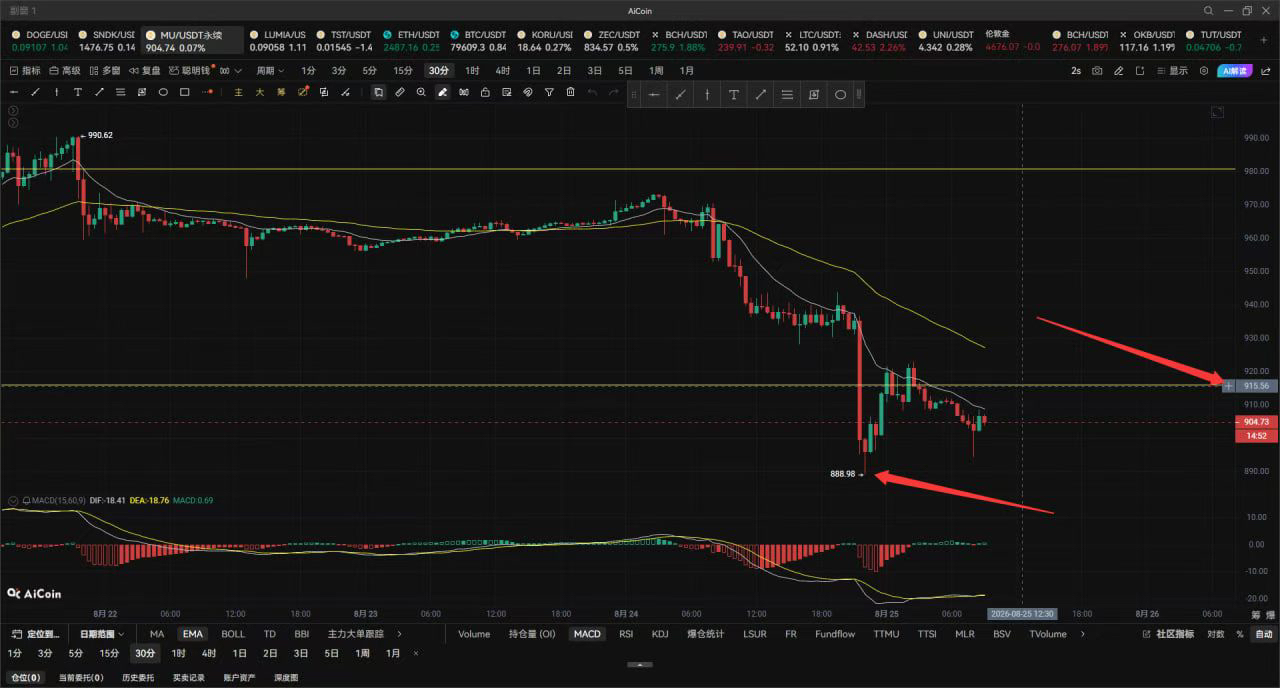The height and width of the screenshot is (688, 1280).
Task: Toggle the 对数 log scale option
Action: 1215,634
